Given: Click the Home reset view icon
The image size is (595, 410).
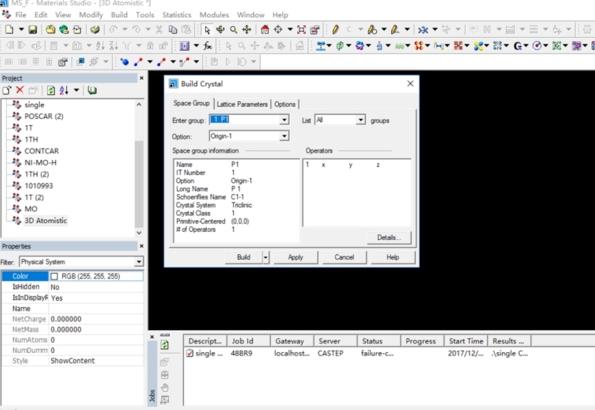Looking at the screenshot, I should 265,30.
